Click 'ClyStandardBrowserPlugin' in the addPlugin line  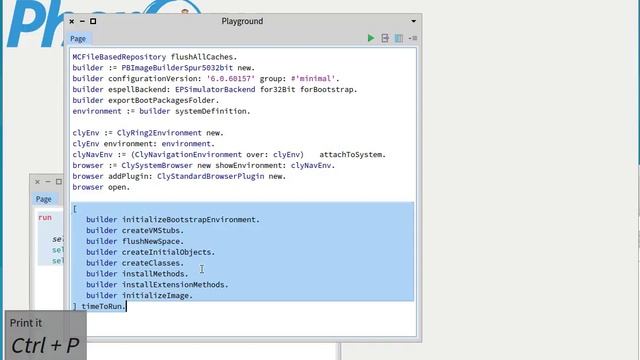211,176
